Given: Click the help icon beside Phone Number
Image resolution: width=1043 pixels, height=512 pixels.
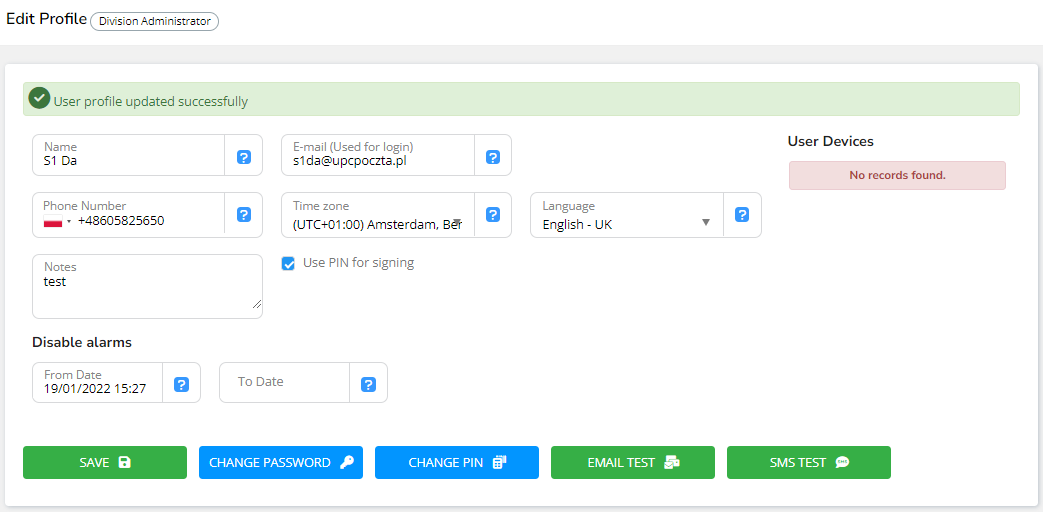Looking at the screenshot, I should (243, 215).
